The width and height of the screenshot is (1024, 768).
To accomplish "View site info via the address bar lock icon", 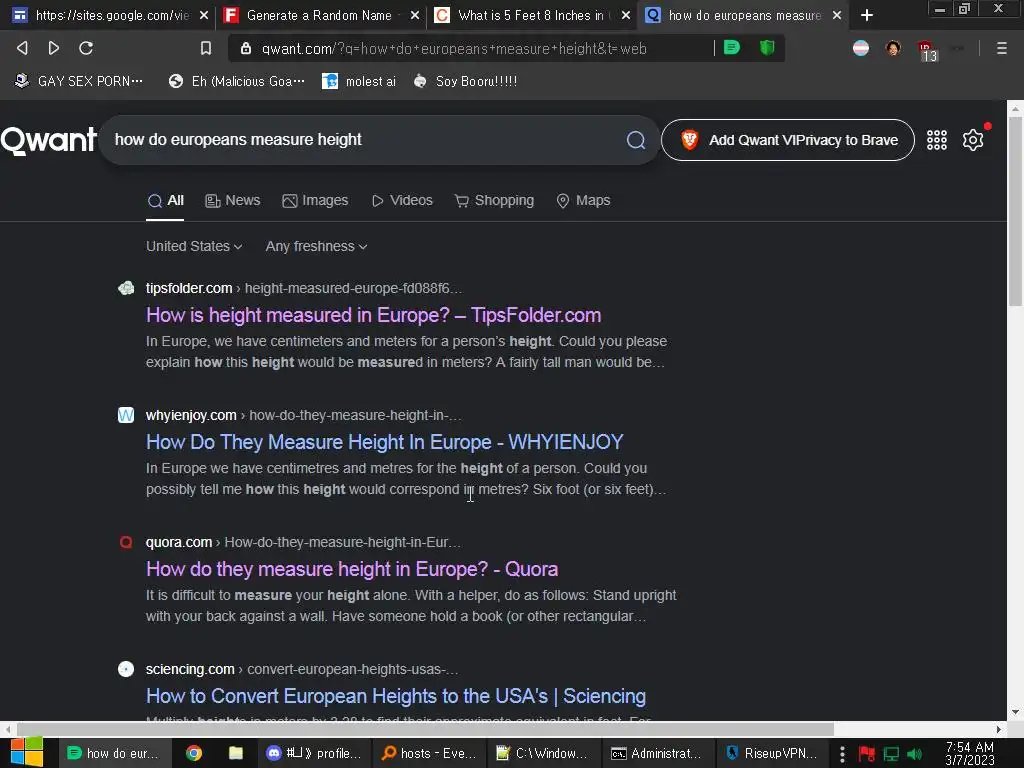I will 246,48.
